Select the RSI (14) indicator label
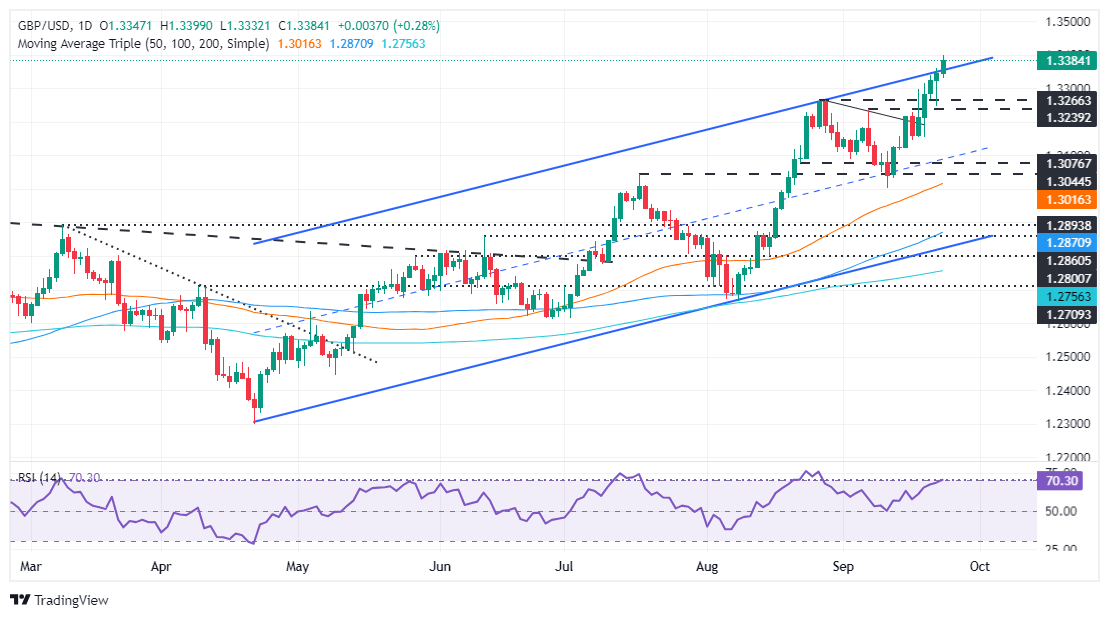 pos(38,479)
